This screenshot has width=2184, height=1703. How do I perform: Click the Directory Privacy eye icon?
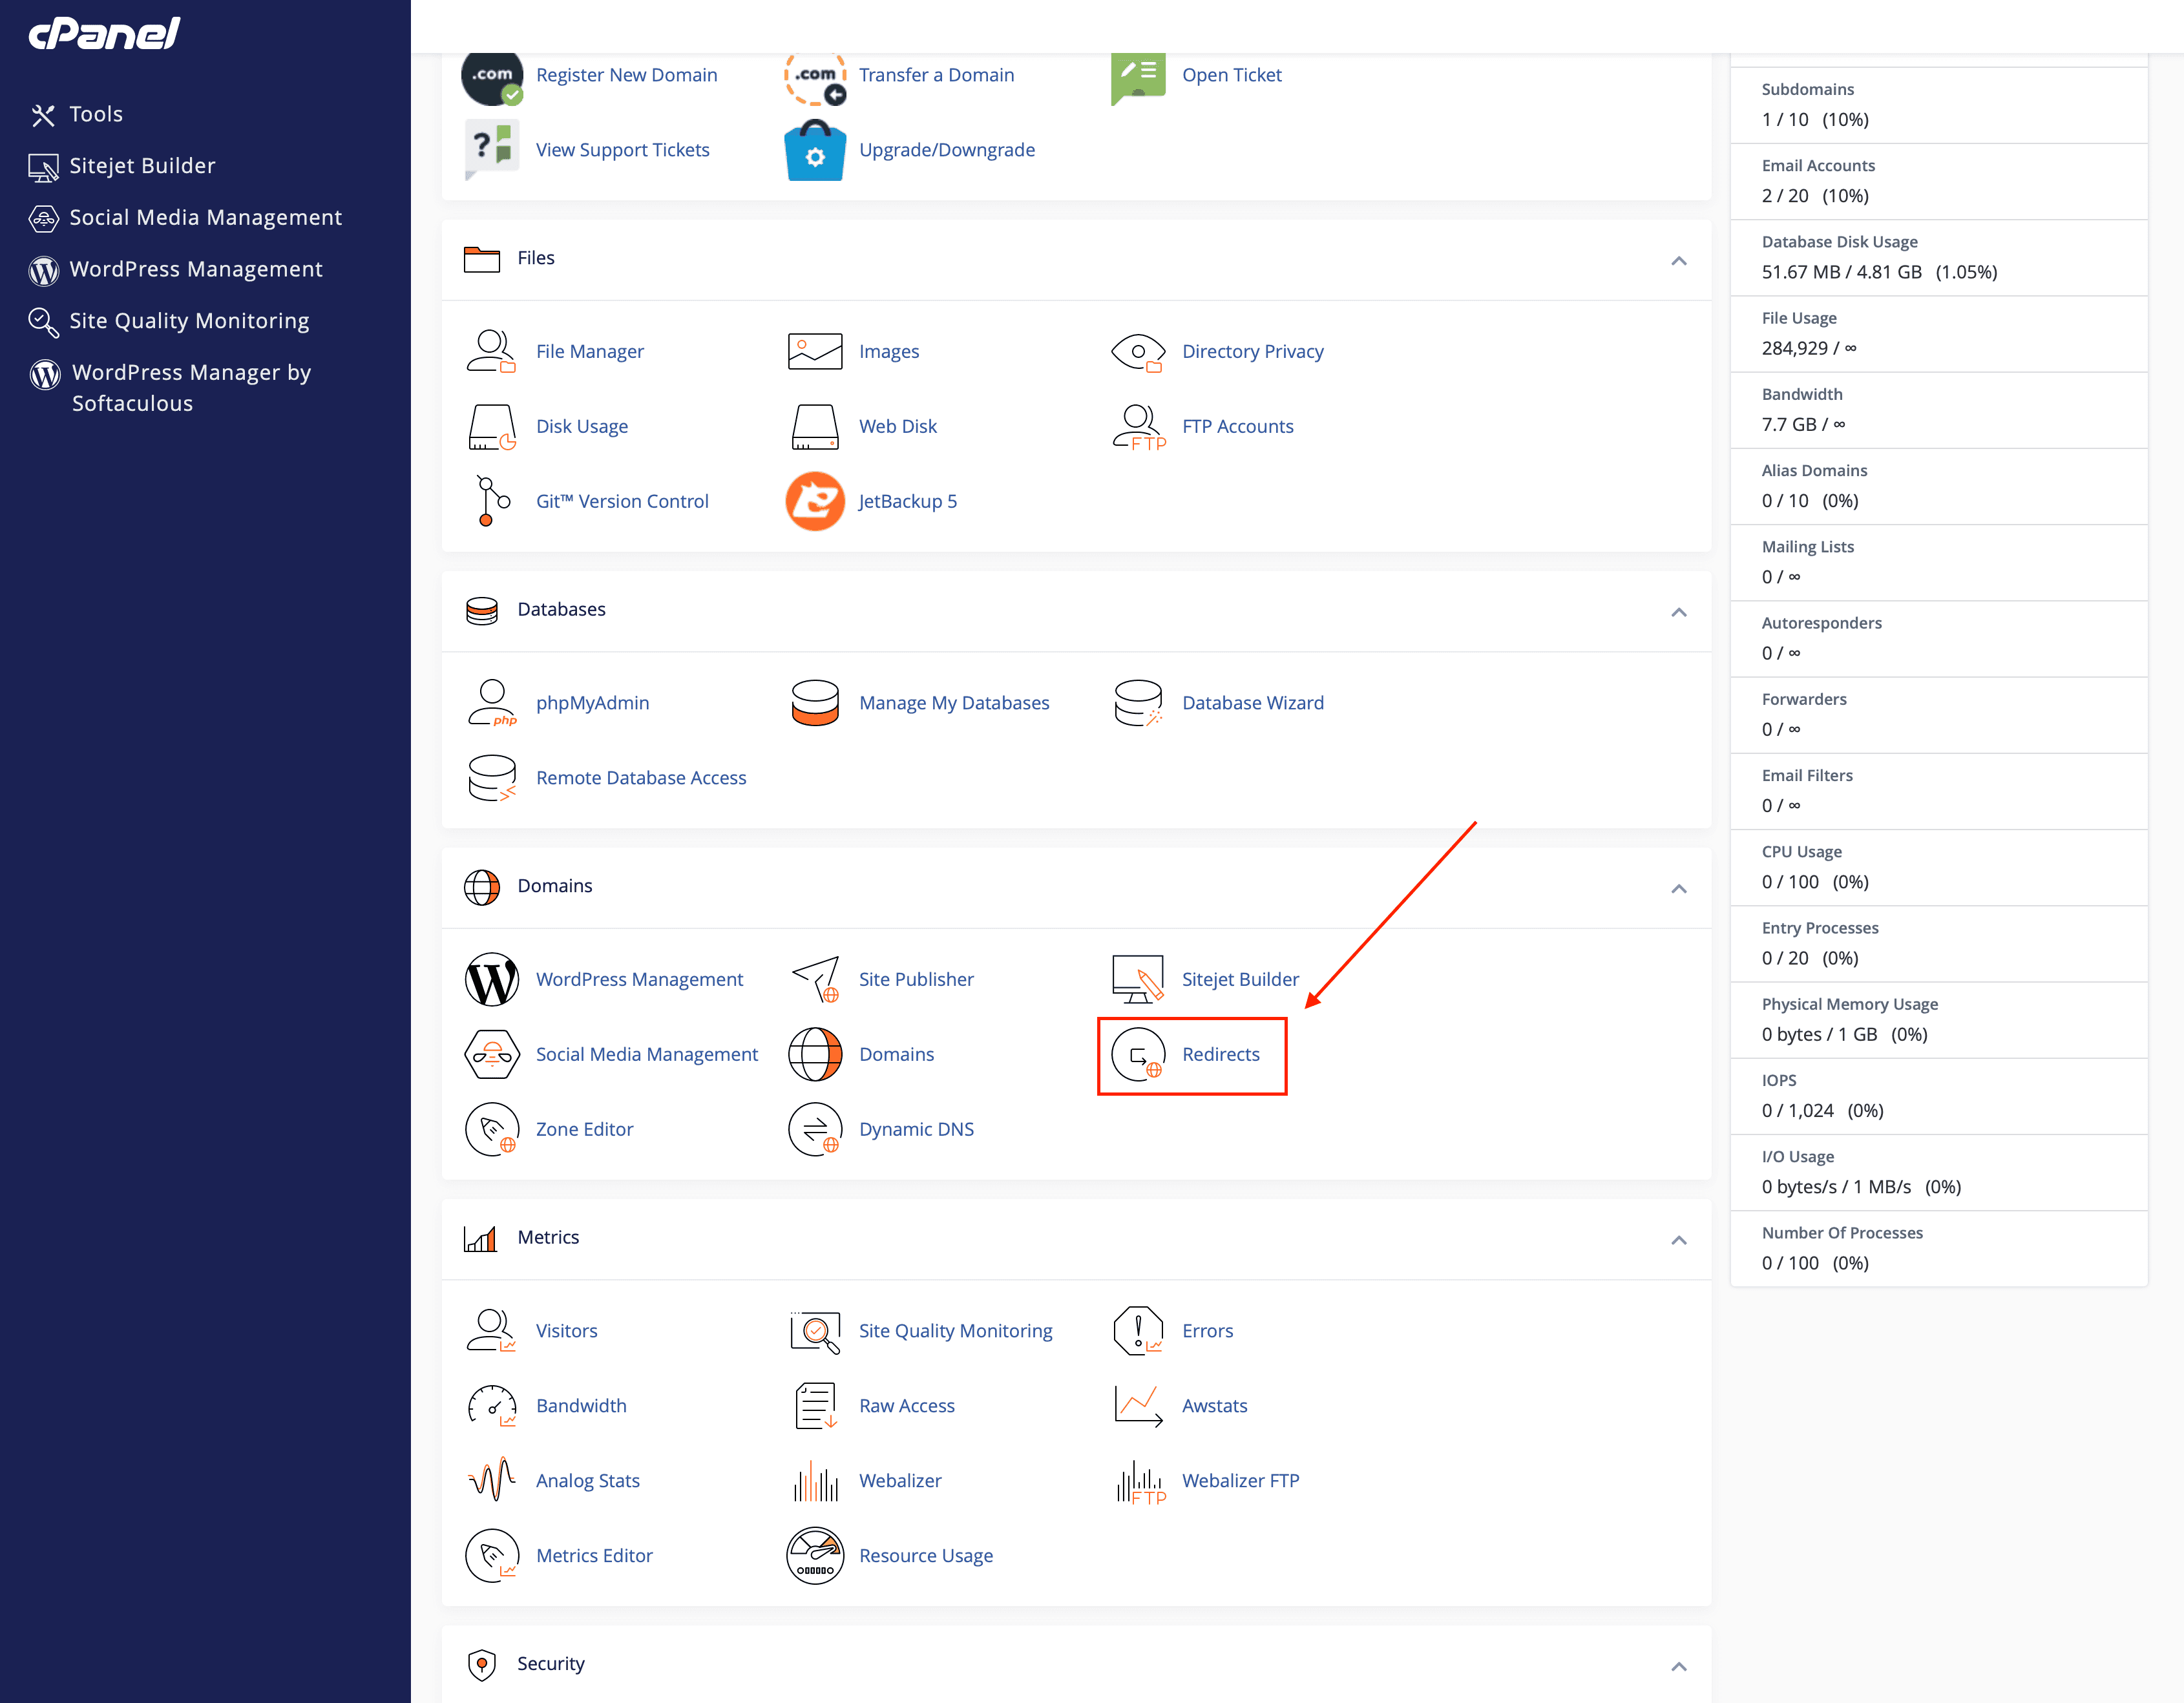pos(1138,352)
